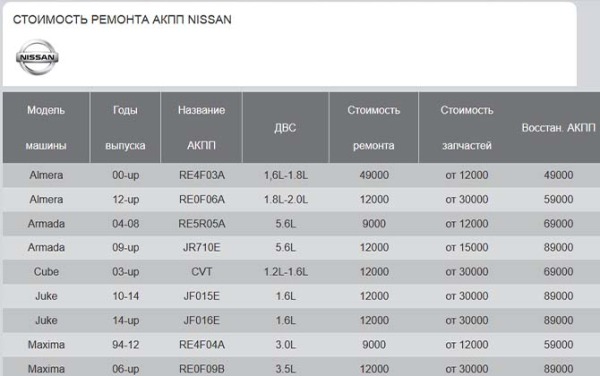Click restoration price 59000 in RE0F06A row
600x376 pixels.
(x=559, y=199)
